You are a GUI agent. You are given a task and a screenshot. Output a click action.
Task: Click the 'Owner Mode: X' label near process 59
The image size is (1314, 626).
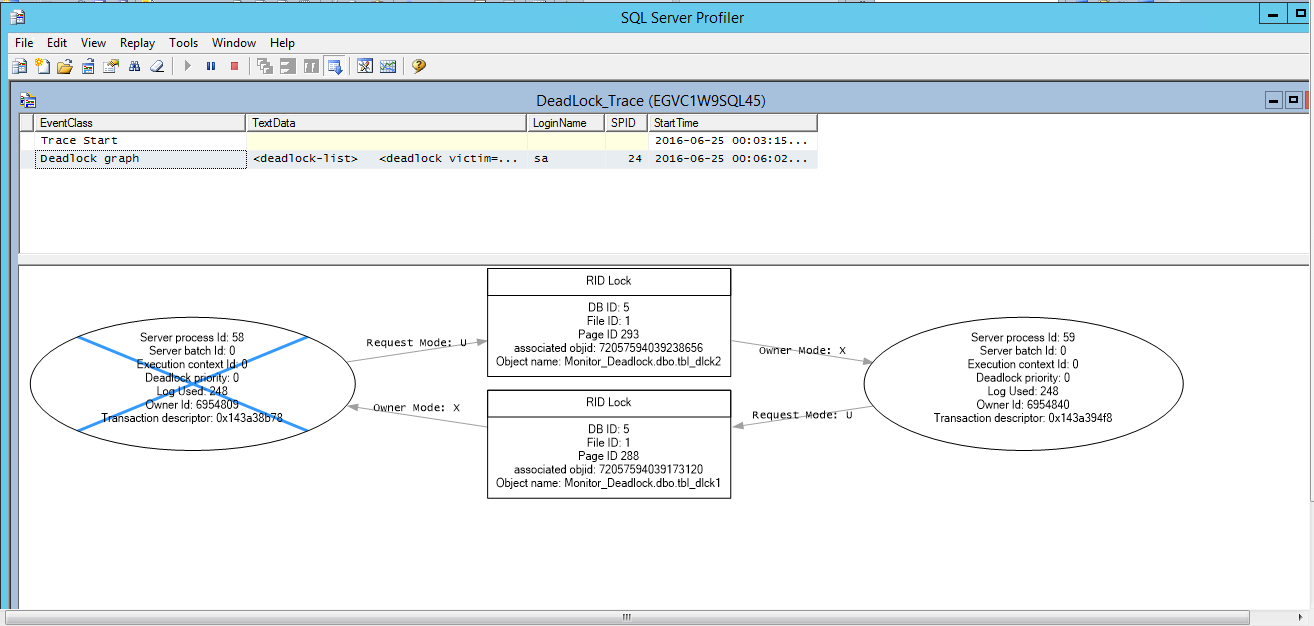click(x=802, y=351)
